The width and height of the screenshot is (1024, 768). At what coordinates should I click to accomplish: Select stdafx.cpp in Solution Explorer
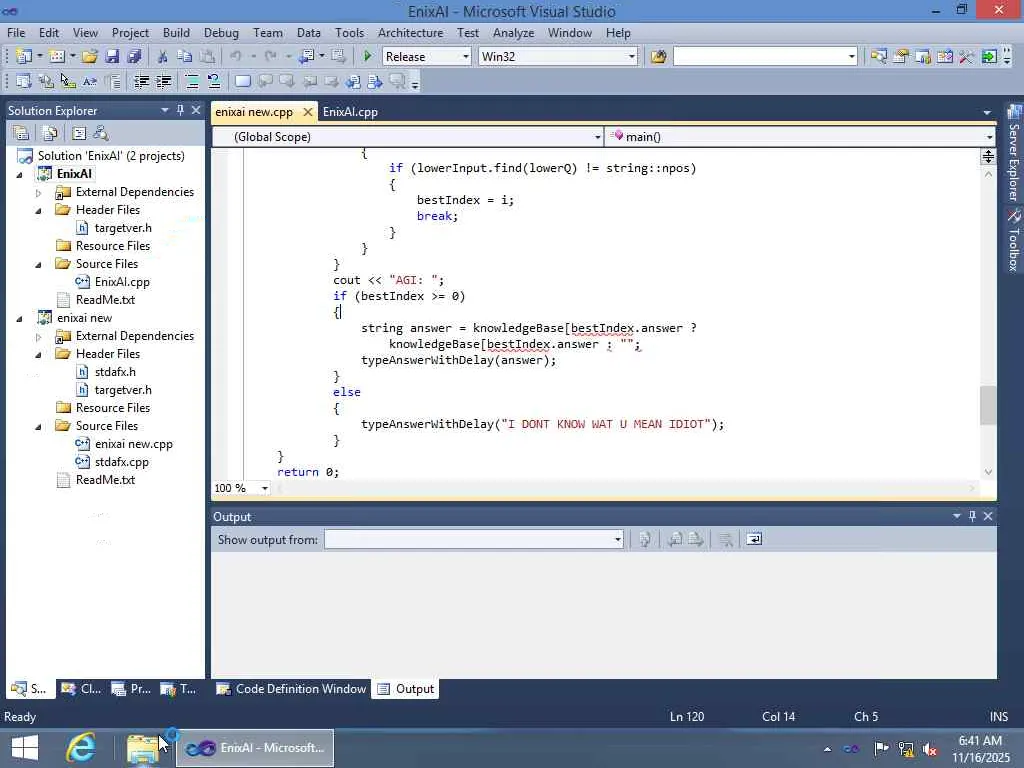point(121,462)
